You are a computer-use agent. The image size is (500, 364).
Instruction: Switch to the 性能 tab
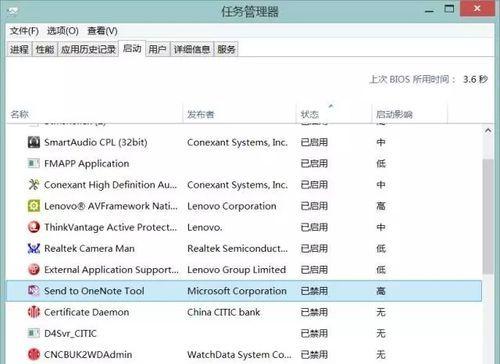[45, 49]
